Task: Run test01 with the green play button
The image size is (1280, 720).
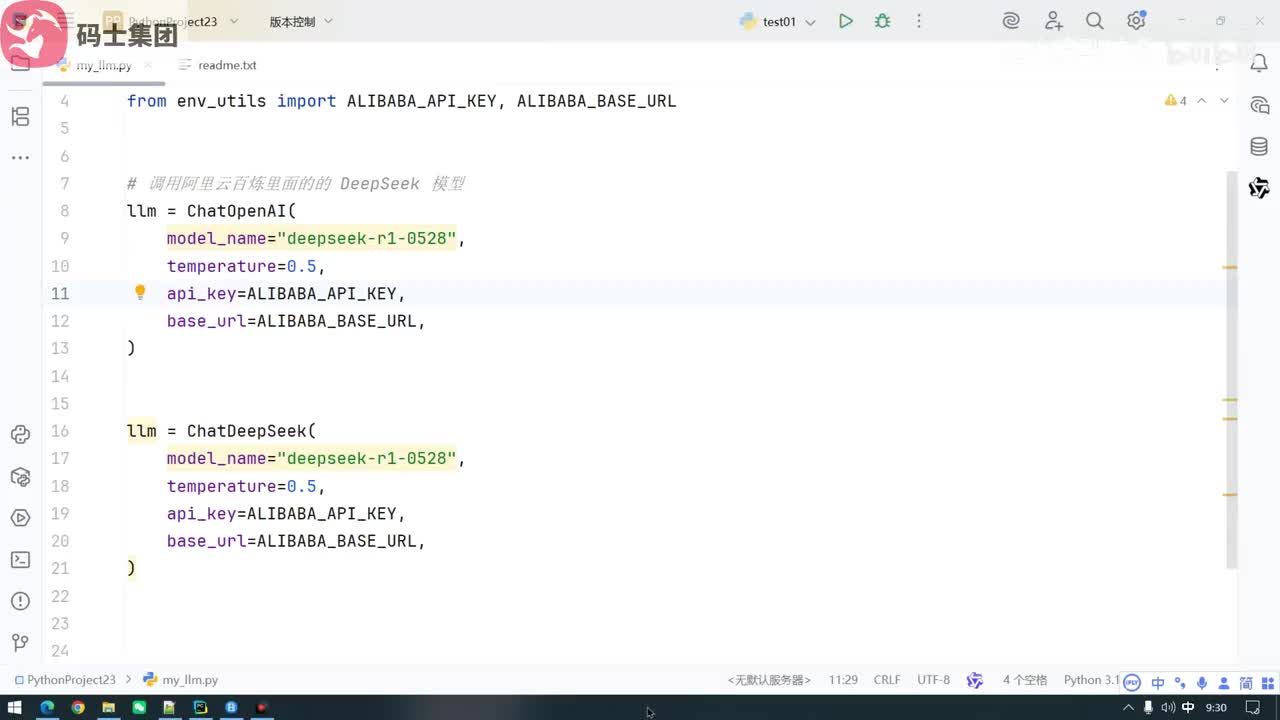Action: pyautogui.click(x=846, y=21)
